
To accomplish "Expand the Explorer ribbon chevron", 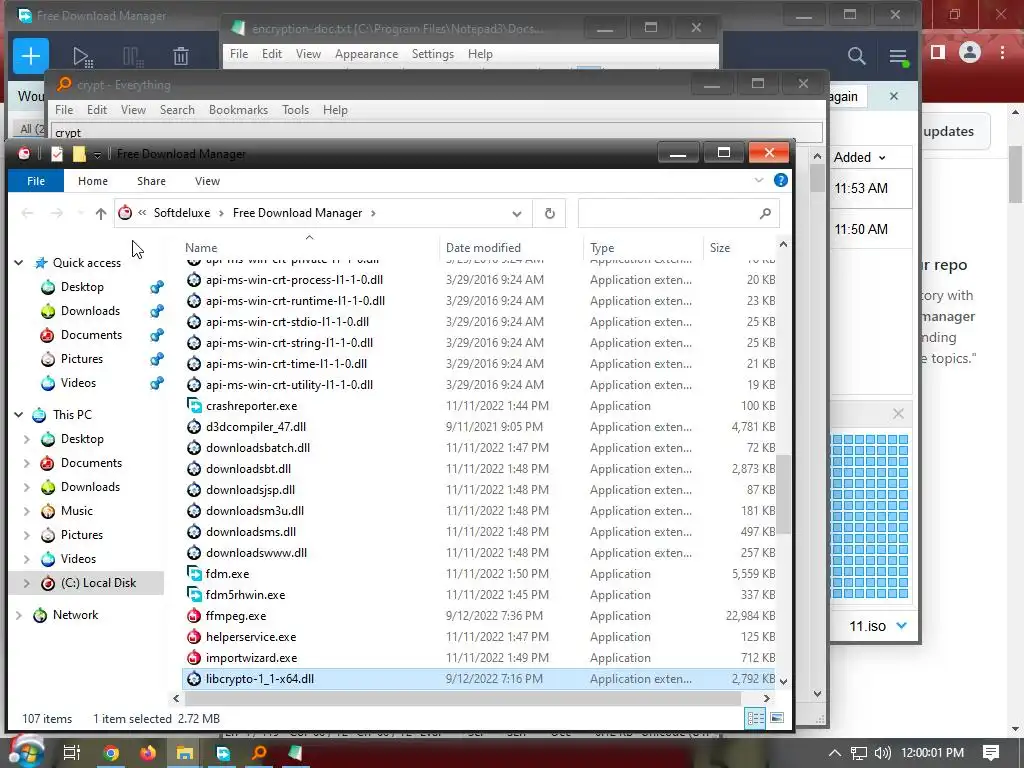I will pyautogui.click(x=758, y=180).
